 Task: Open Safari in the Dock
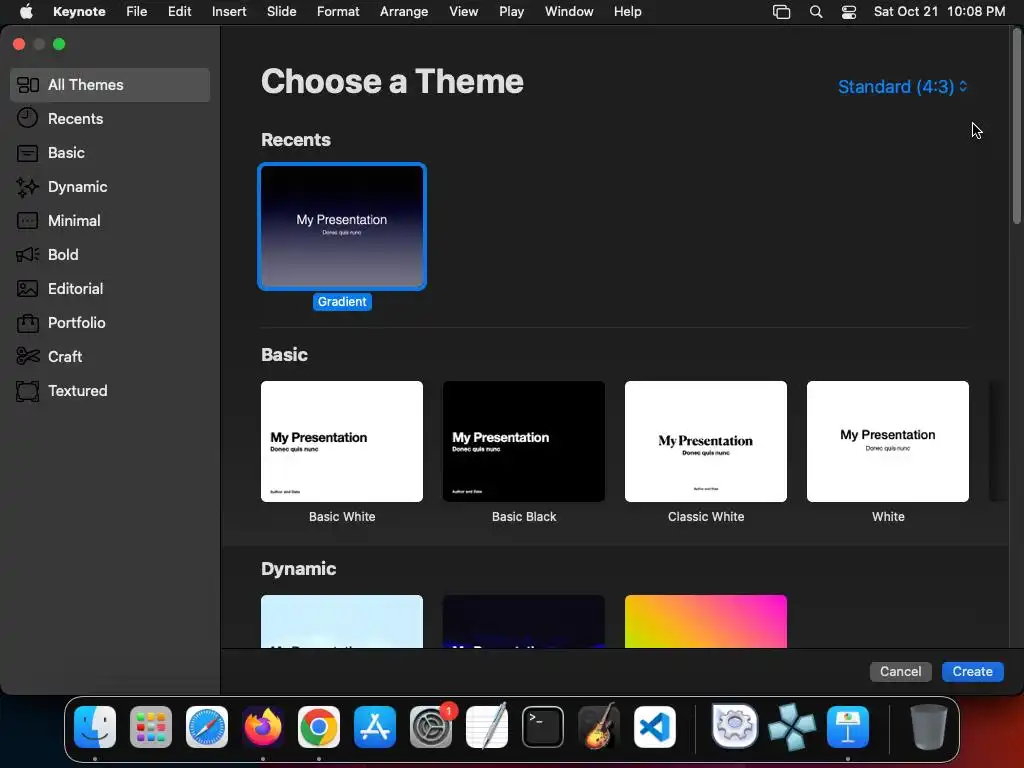pos(207,727)
